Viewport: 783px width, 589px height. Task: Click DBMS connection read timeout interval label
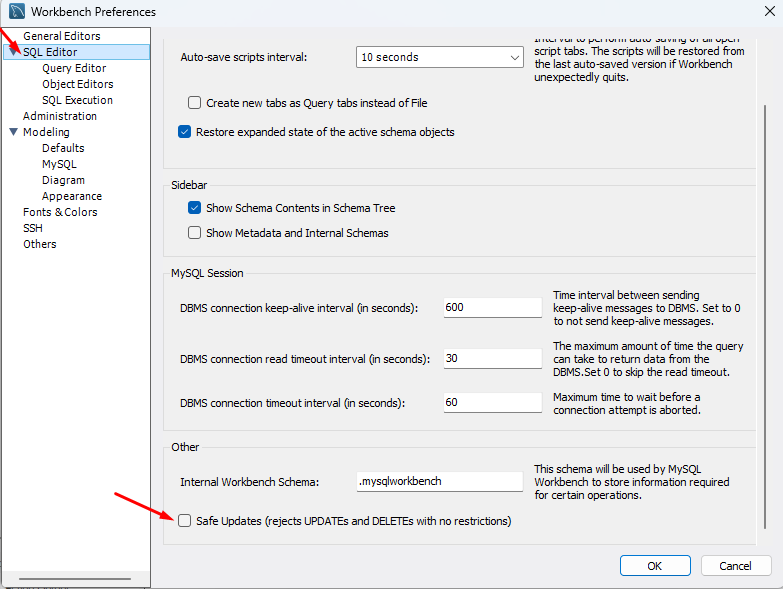click(305, 359)
